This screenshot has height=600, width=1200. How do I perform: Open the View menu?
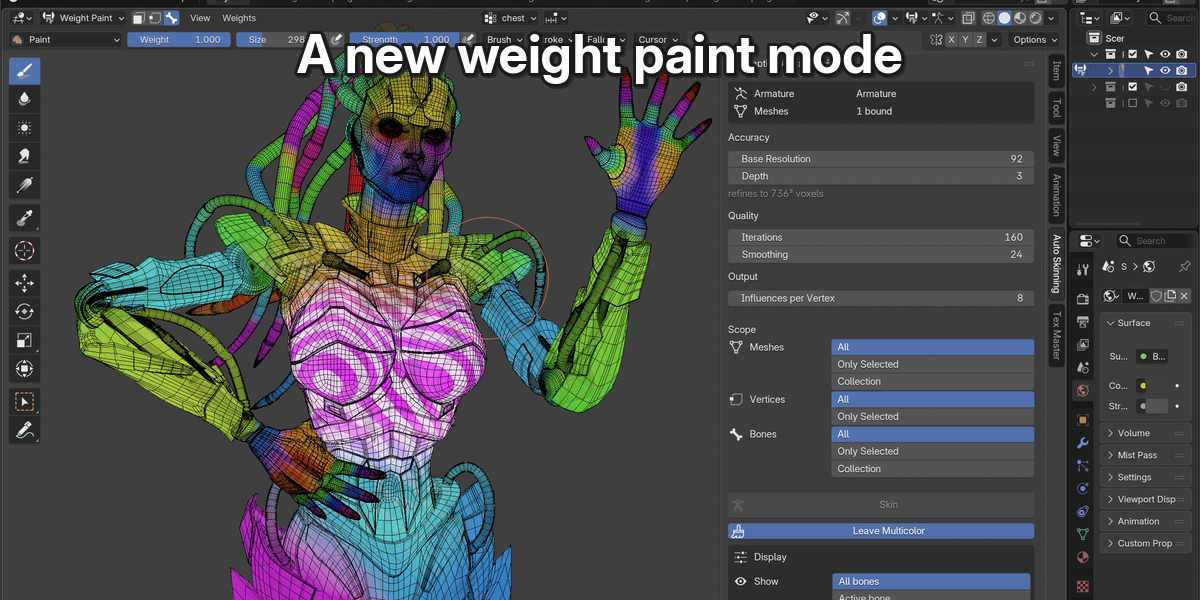(200, 18)
